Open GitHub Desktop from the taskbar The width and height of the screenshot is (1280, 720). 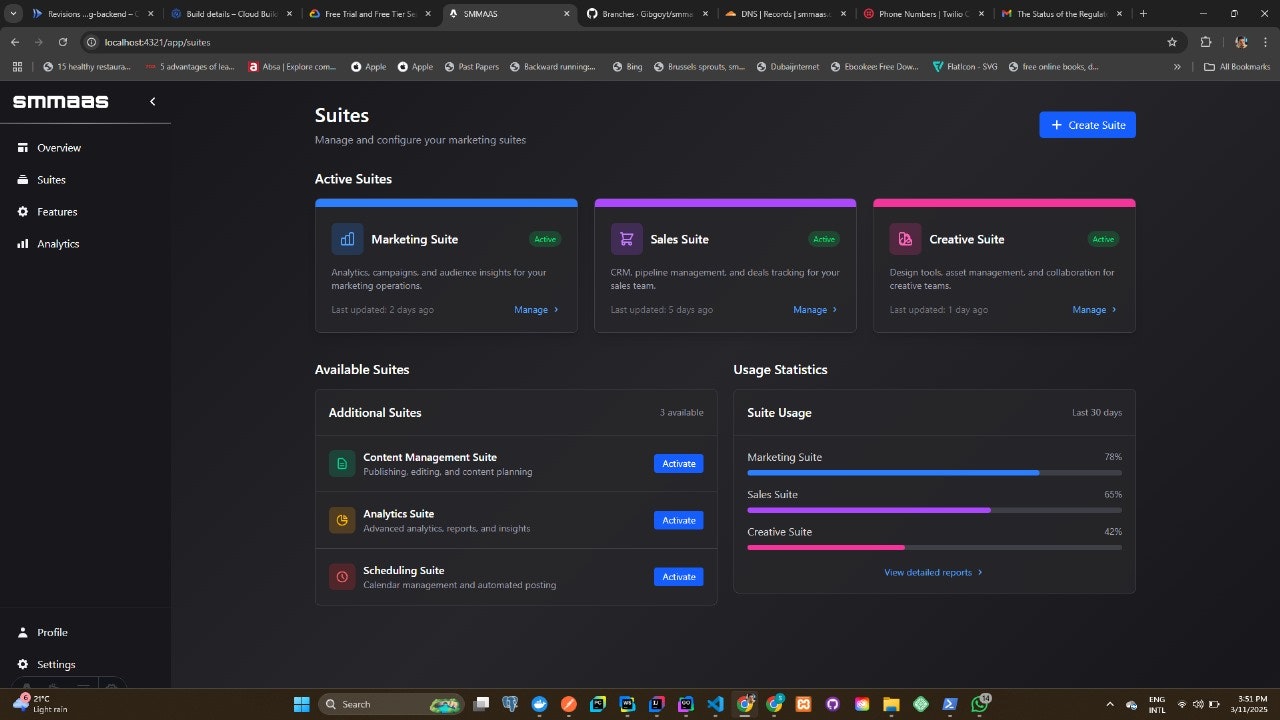click(x=832, y=704)
